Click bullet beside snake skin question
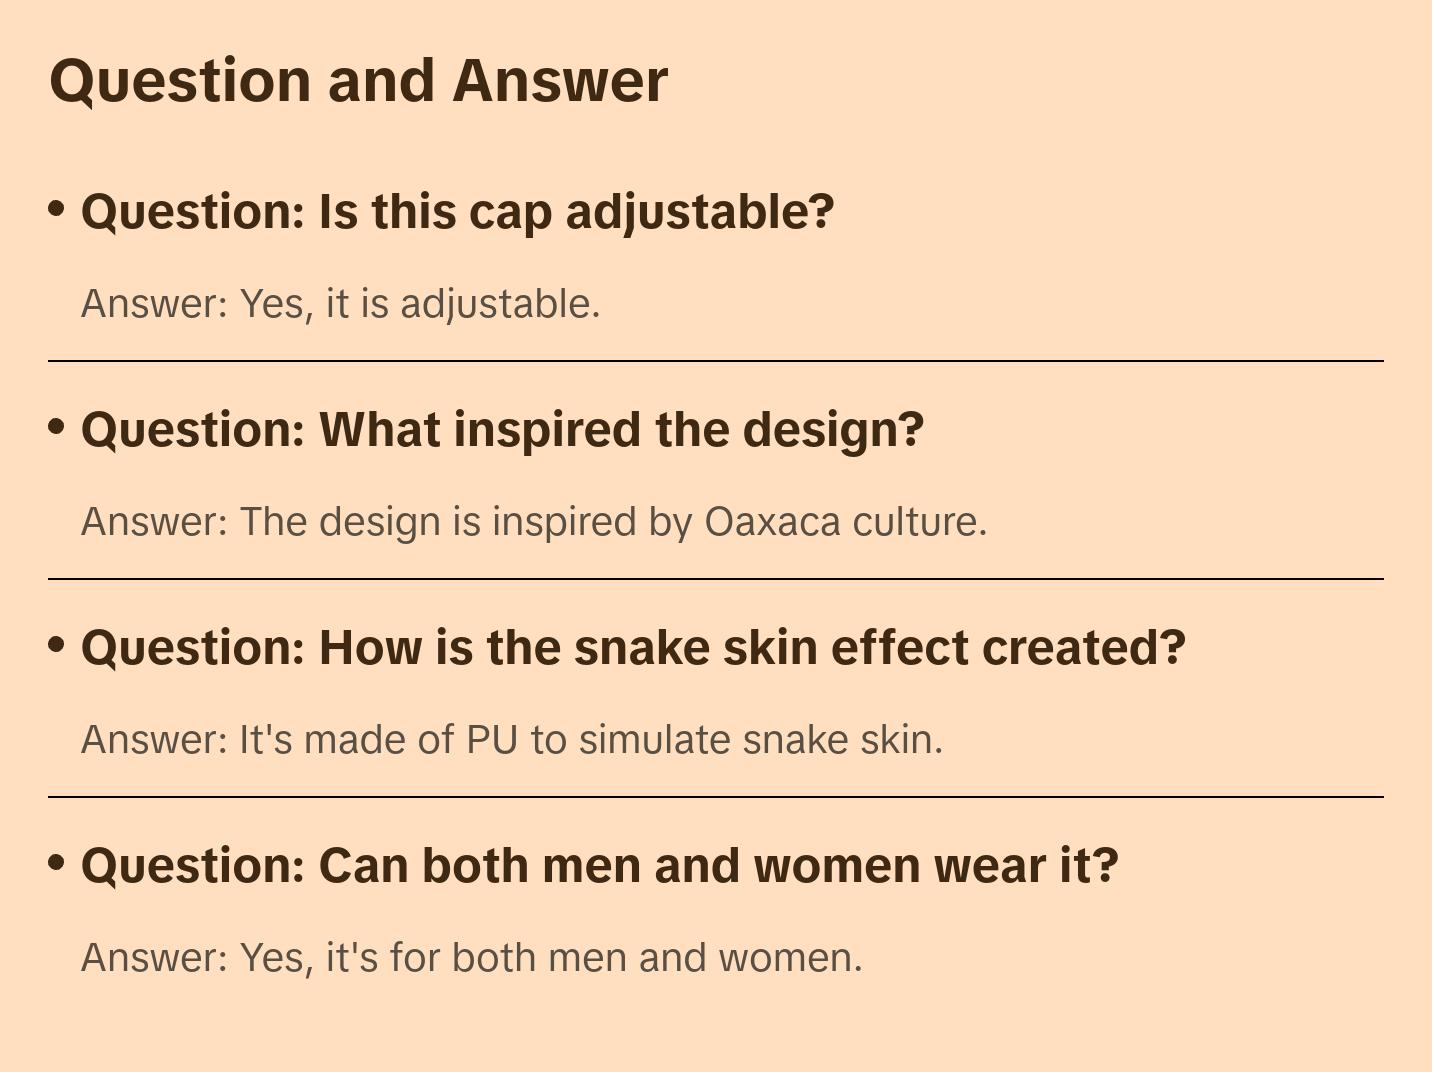The height and width of the screenshot is (1072, 1432). (x=57, y=645)
